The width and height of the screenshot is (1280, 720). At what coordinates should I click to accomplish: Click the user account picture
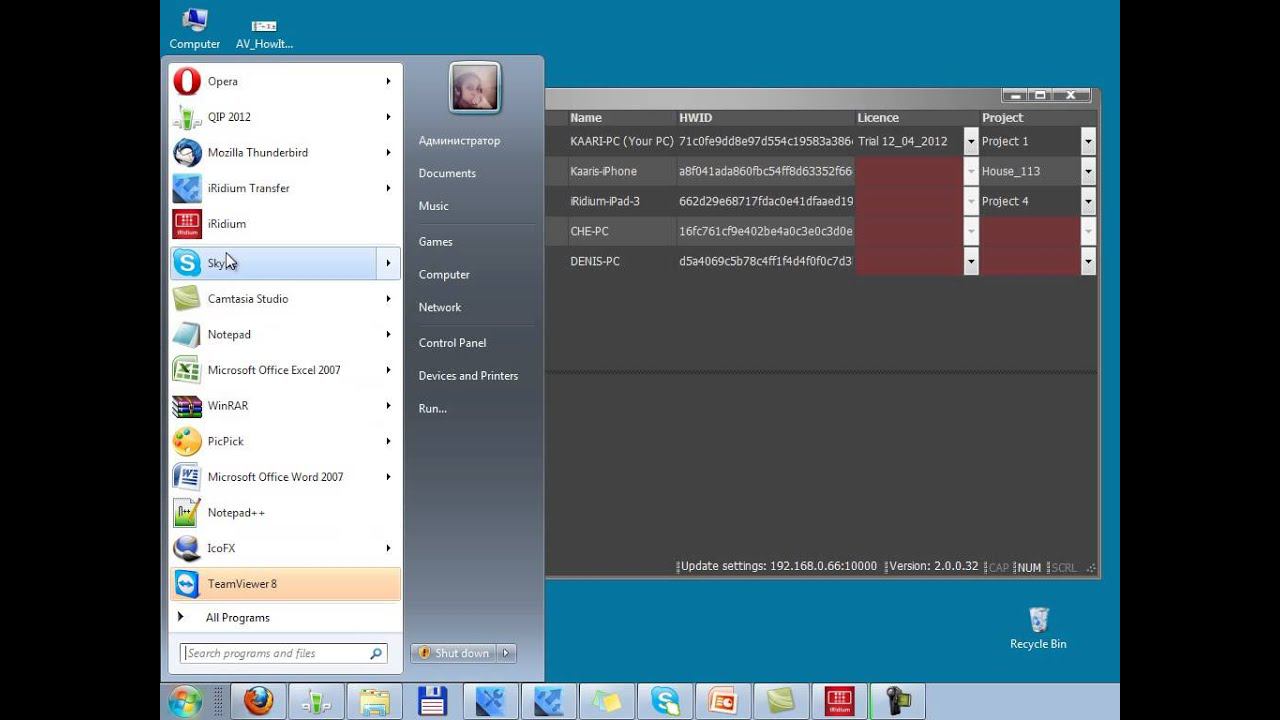(475, 88)
